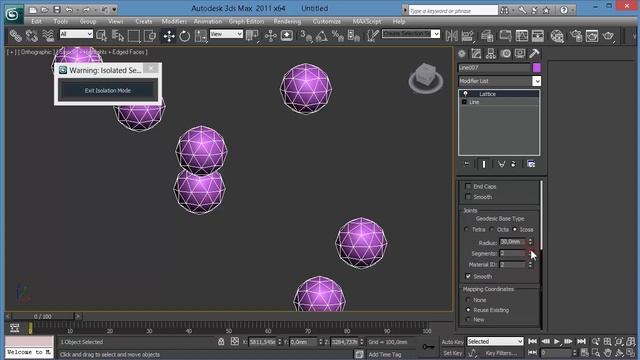Open the Selected key filter dropdown

coord(495,341)
